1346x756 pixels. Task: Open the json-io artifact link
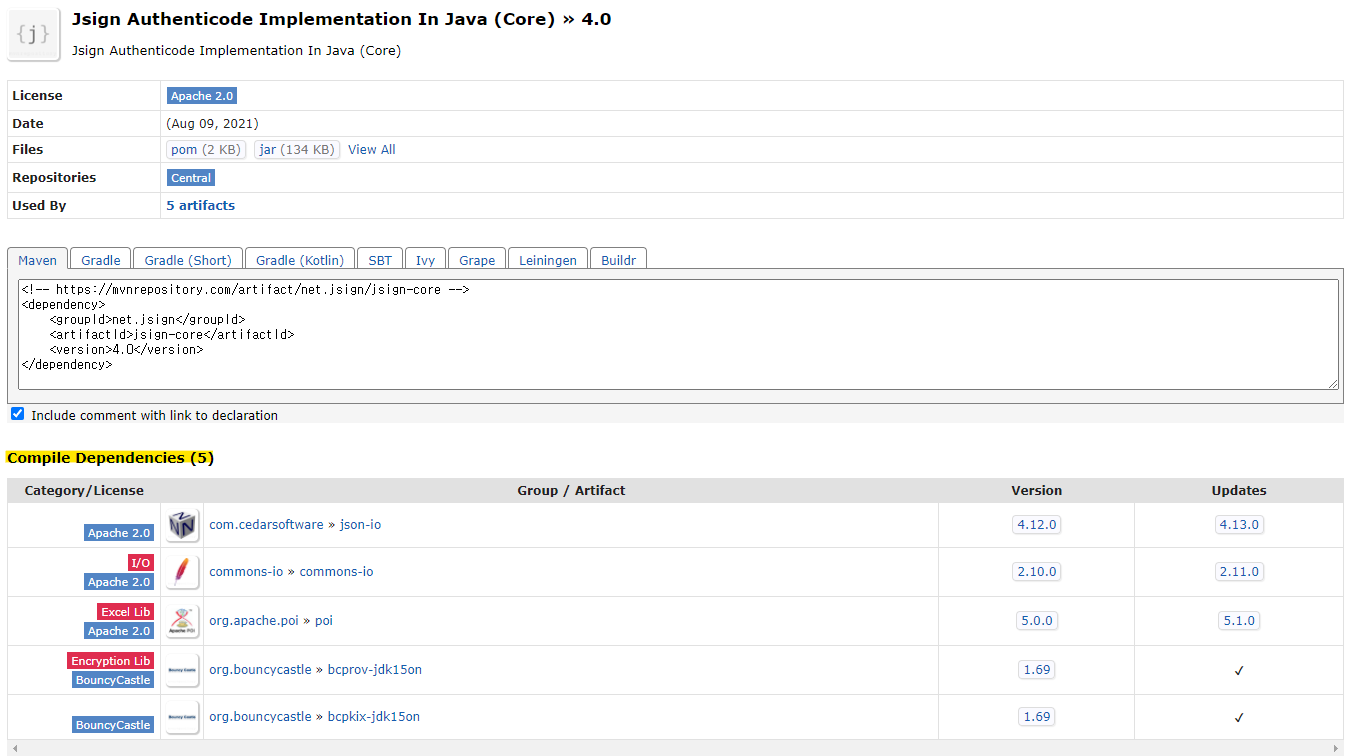tap(360, 525)
